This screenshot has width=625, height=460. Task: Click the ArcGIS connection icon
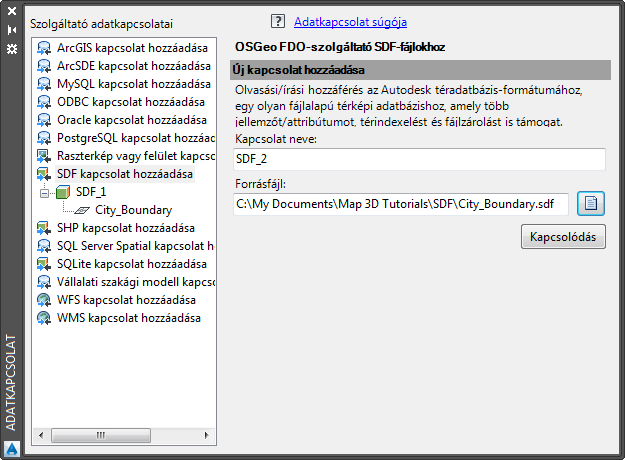point(43,48)
